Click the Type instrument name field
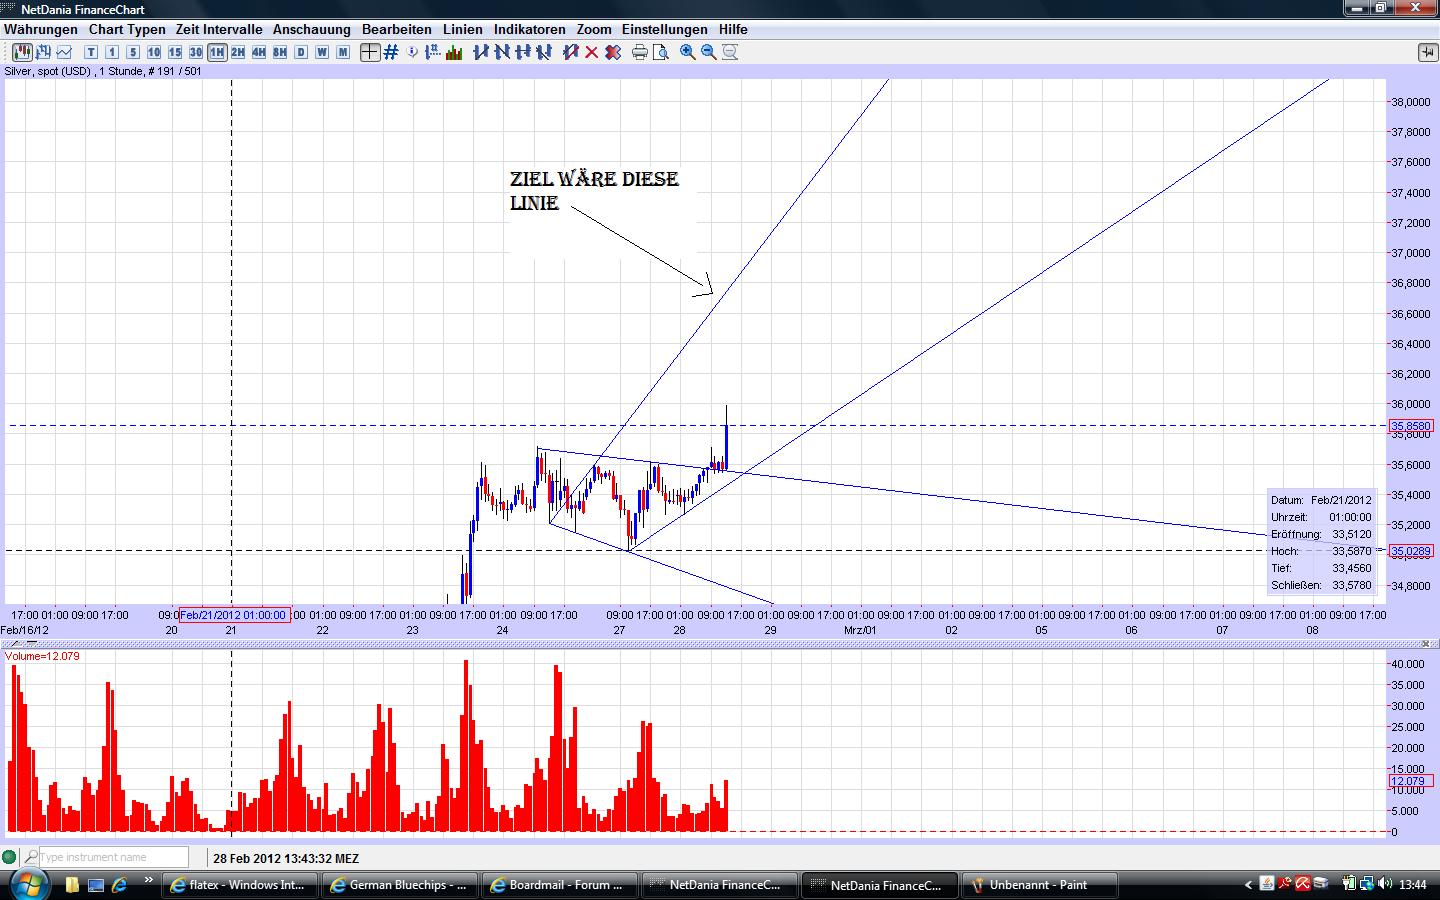1440x900 pixels. pyautogui.click(x=113, y=857)
